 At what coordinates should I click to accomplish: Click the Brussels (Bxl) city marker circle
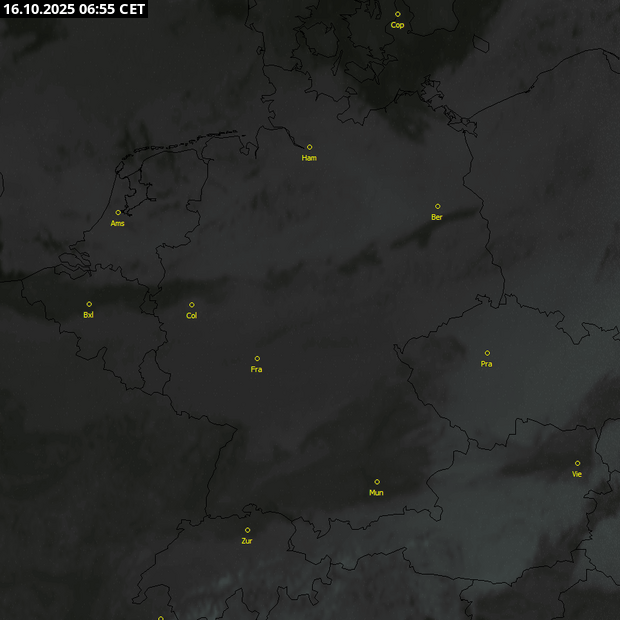pyautogui.click(x=89, y=304)
